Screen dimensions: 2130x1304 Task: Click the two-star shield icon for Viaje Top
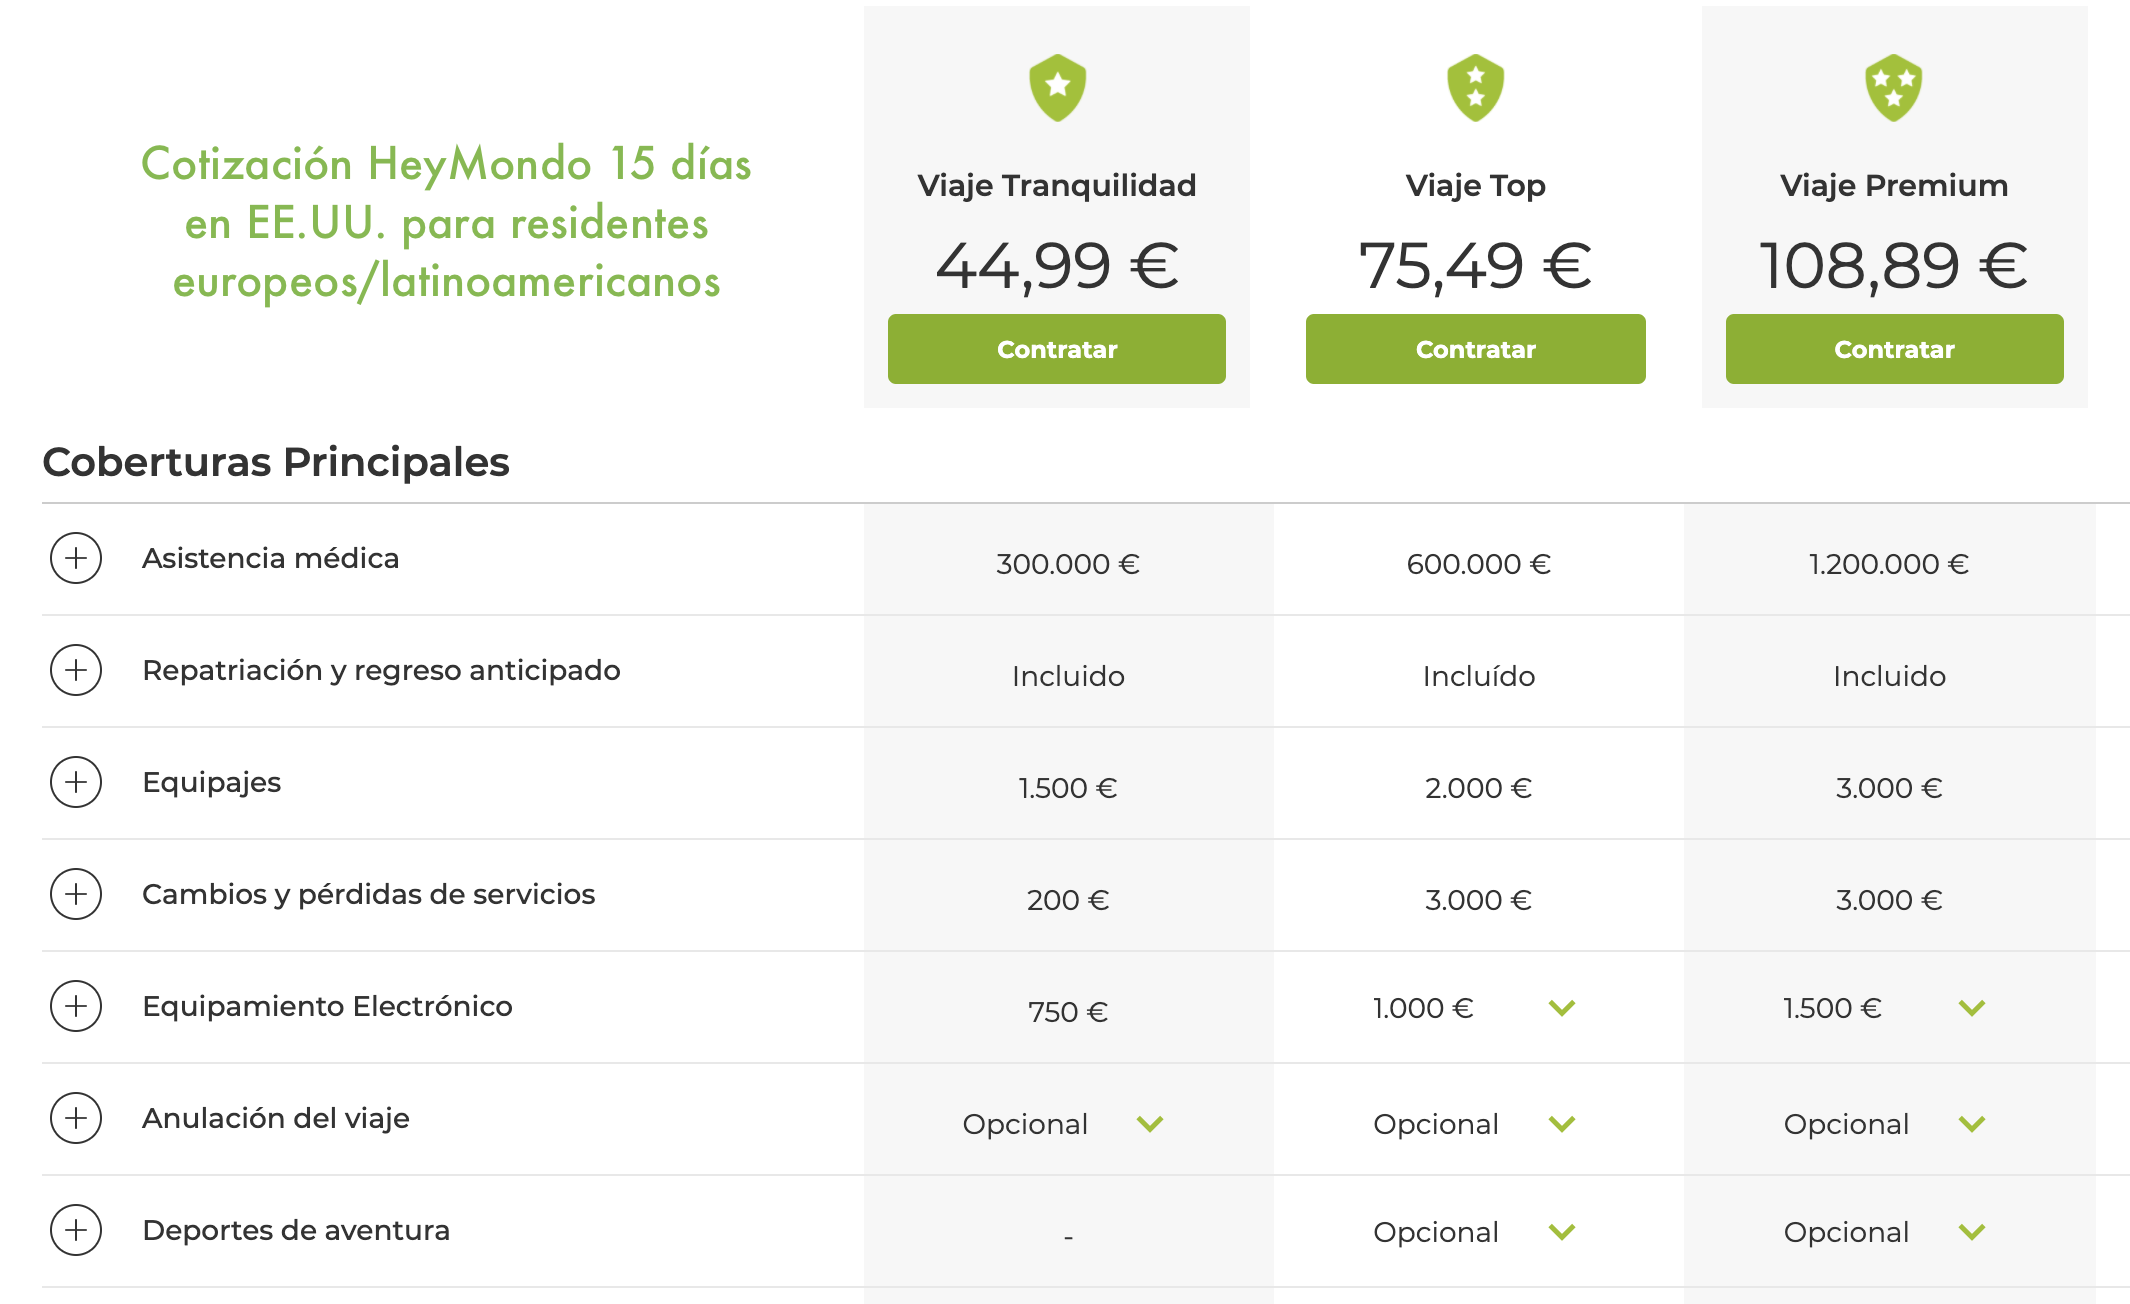point(1475,87)
